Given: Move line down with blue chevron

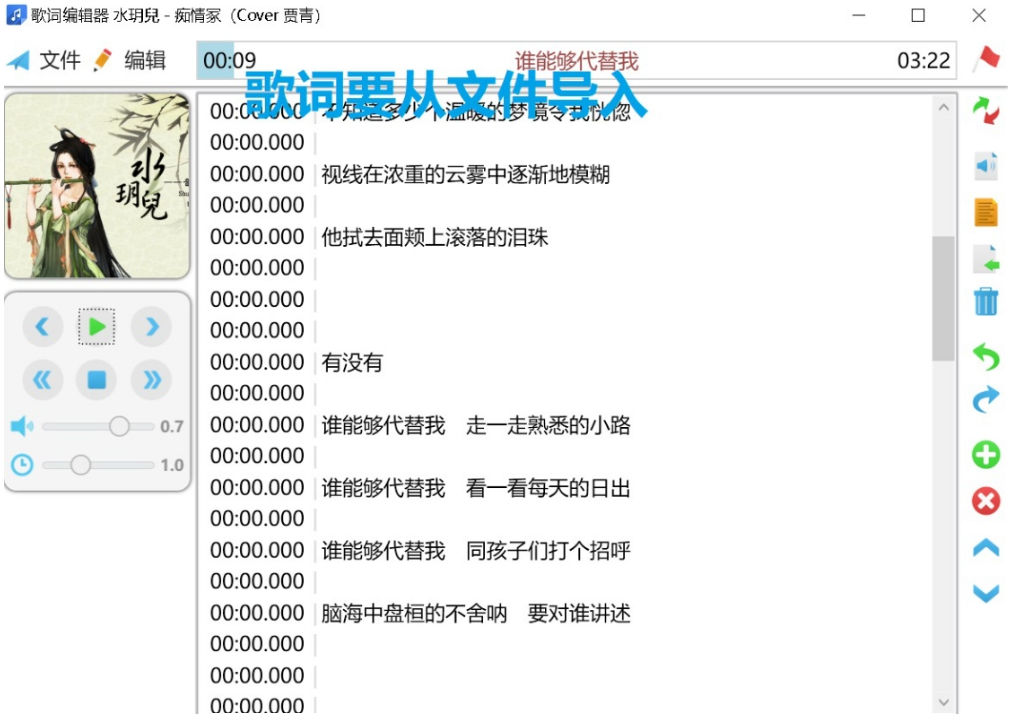Looking at the screenshot, I should click(986, 593).
